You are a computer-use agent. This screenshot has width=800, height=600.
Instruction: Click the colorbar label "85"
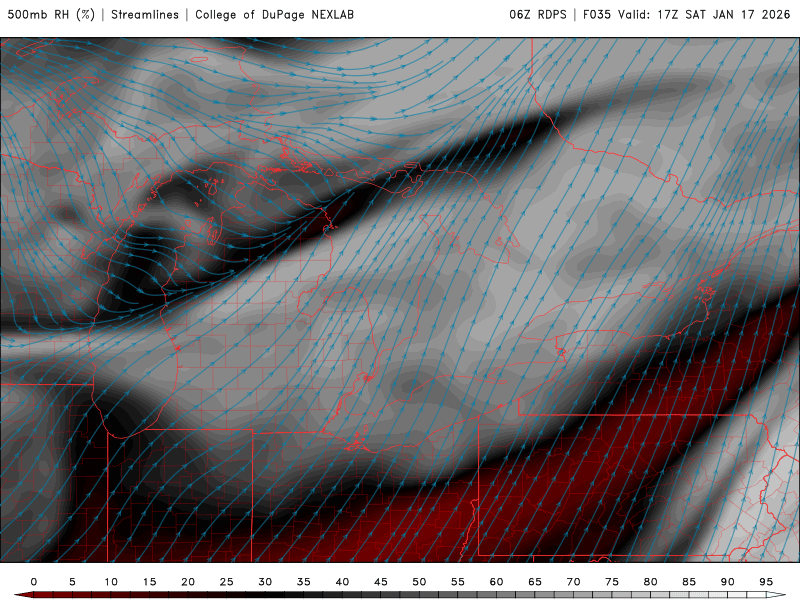coord(689,582)
